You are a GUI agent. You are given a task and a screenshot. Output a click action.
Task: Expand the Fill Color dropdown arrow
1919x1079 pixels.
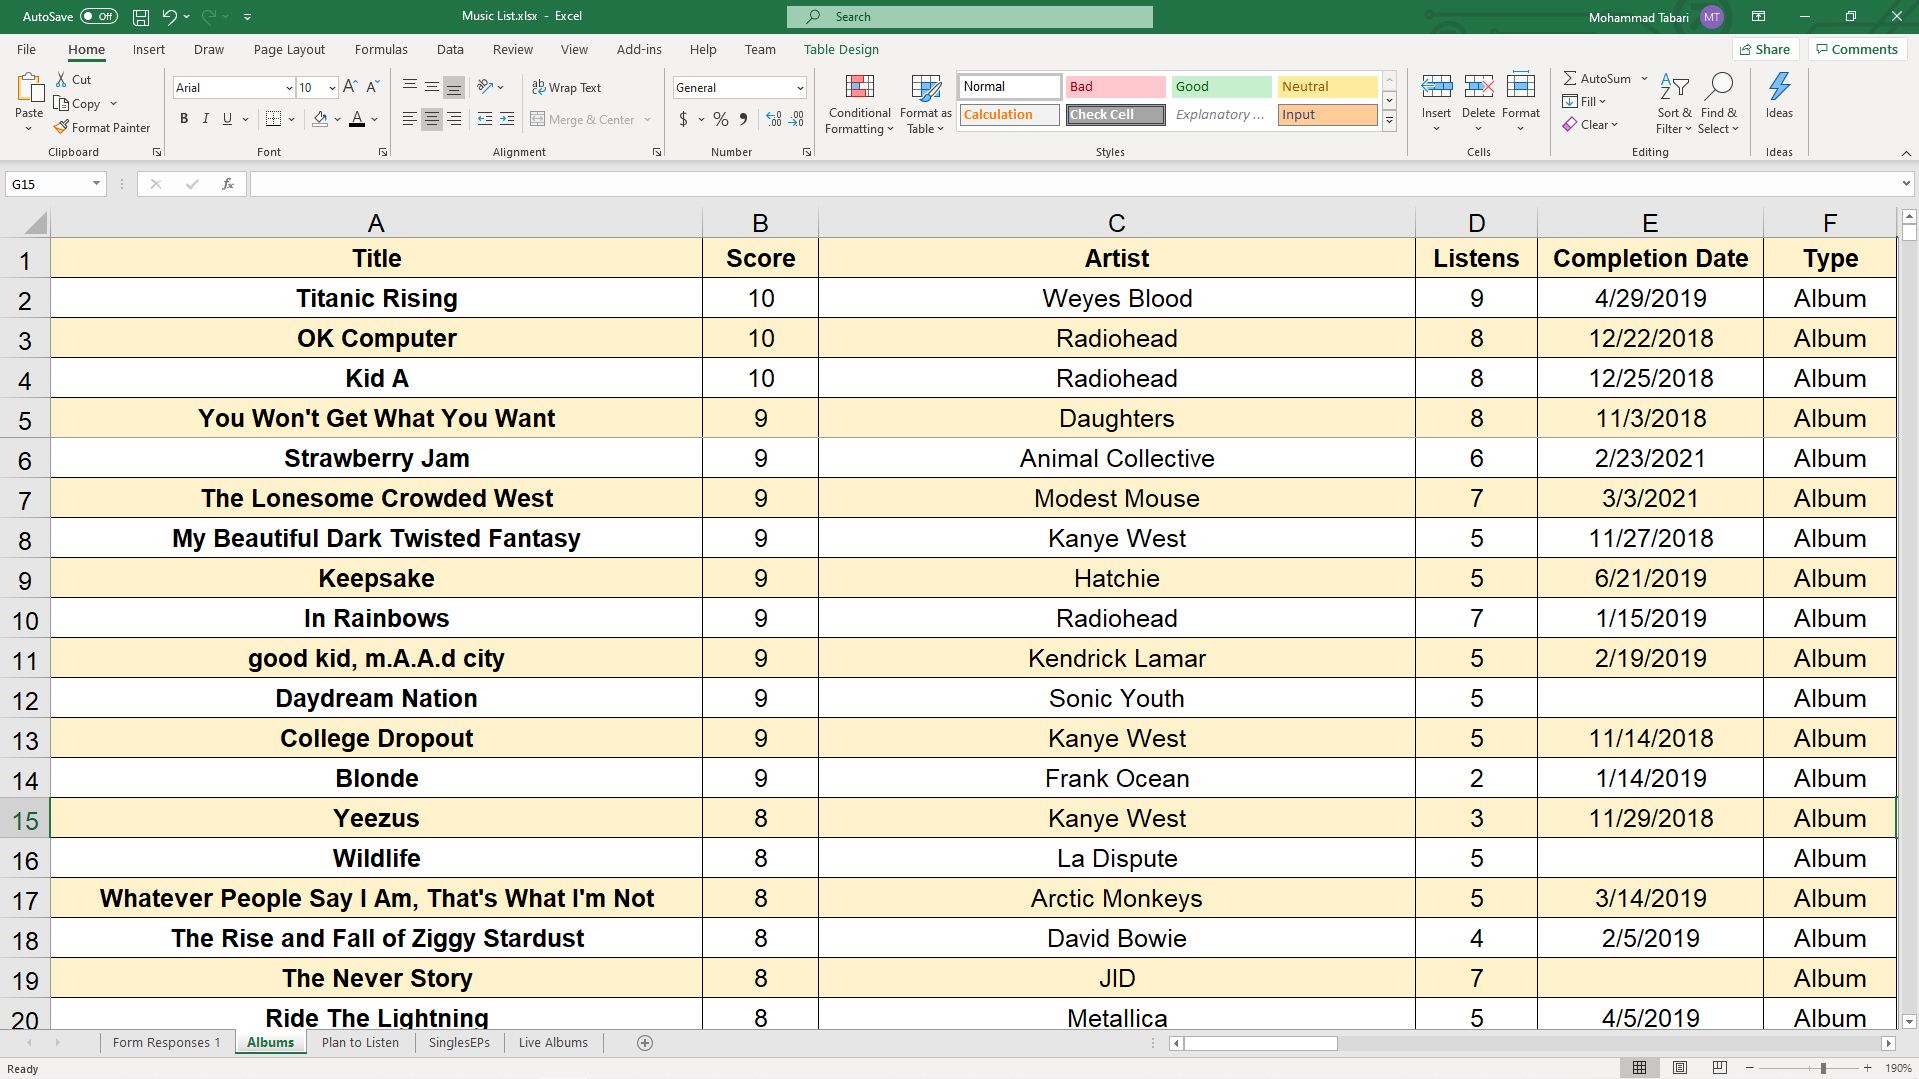(x=339, y=119)
